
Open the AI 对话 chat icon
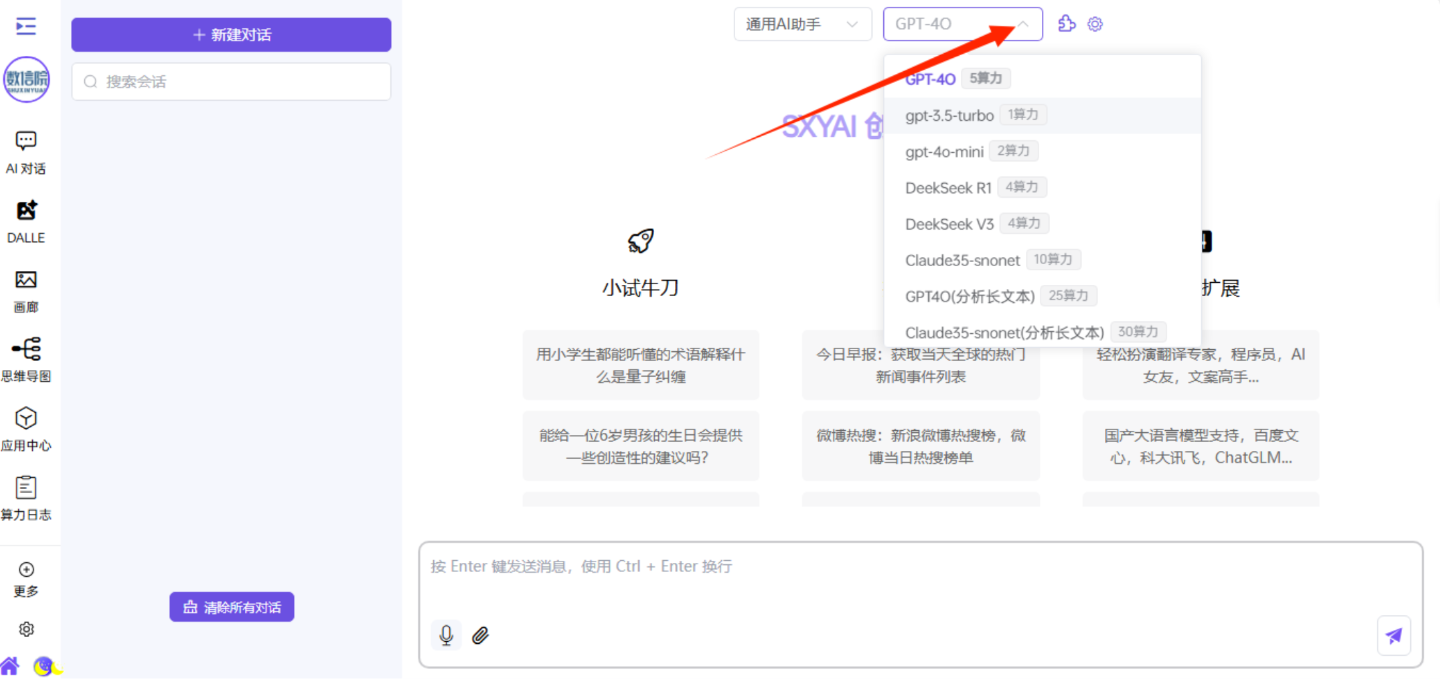(26, 142)
